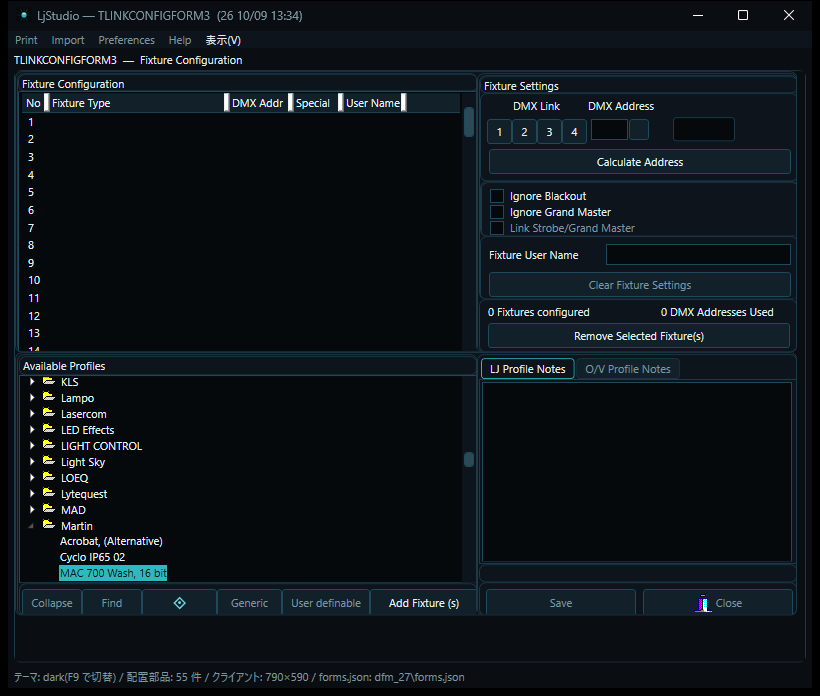Viewport: 820px width, 696px height.
Task: Enable the Ignore Blackout checkbox
Action: click(x=497, y=196)
